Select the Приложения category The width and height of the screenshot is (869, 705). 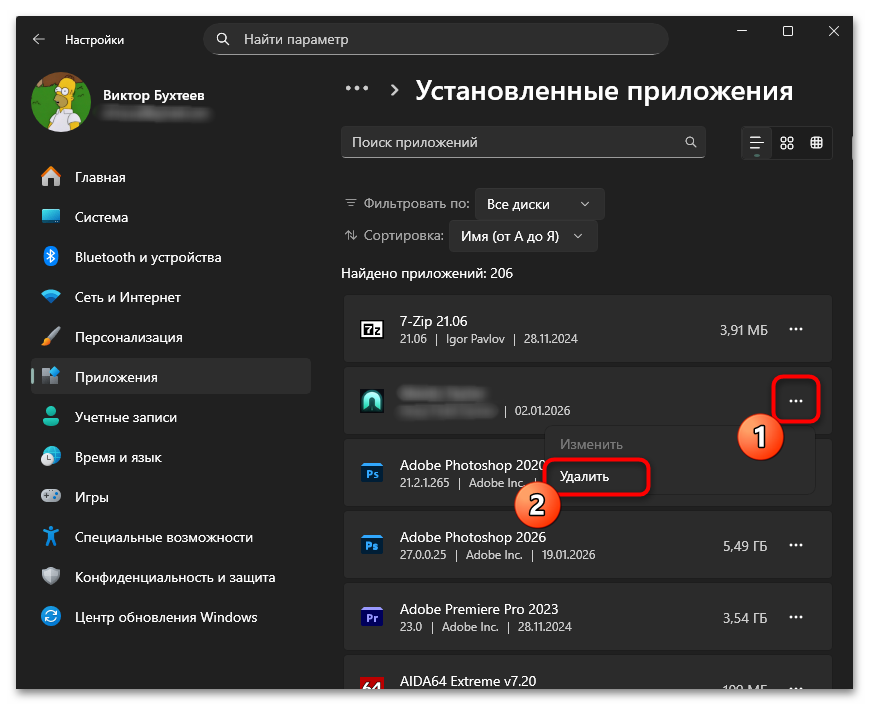pyautogui.click(x=171, y=377)
